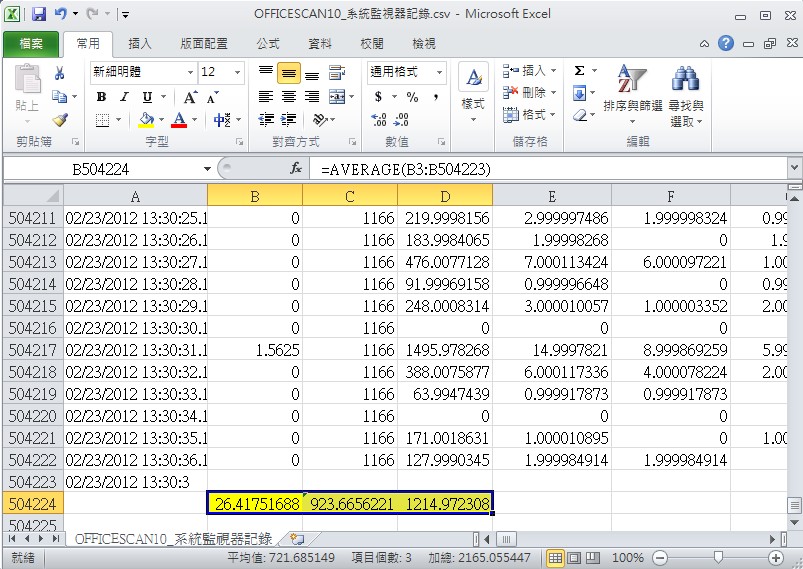Toggle italic formatting

pyautogui.click(x=124, y=97)
